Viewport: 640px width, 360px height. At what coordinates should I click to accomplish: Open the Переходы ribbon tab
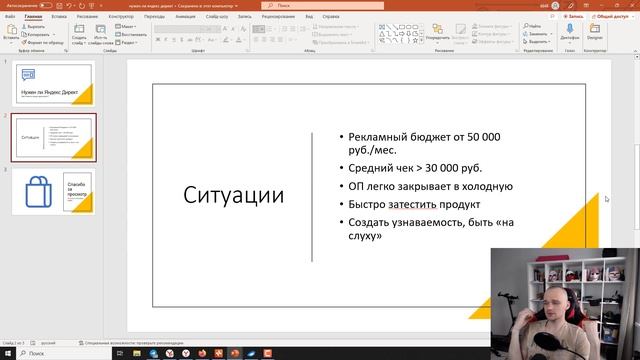point(154,17)
